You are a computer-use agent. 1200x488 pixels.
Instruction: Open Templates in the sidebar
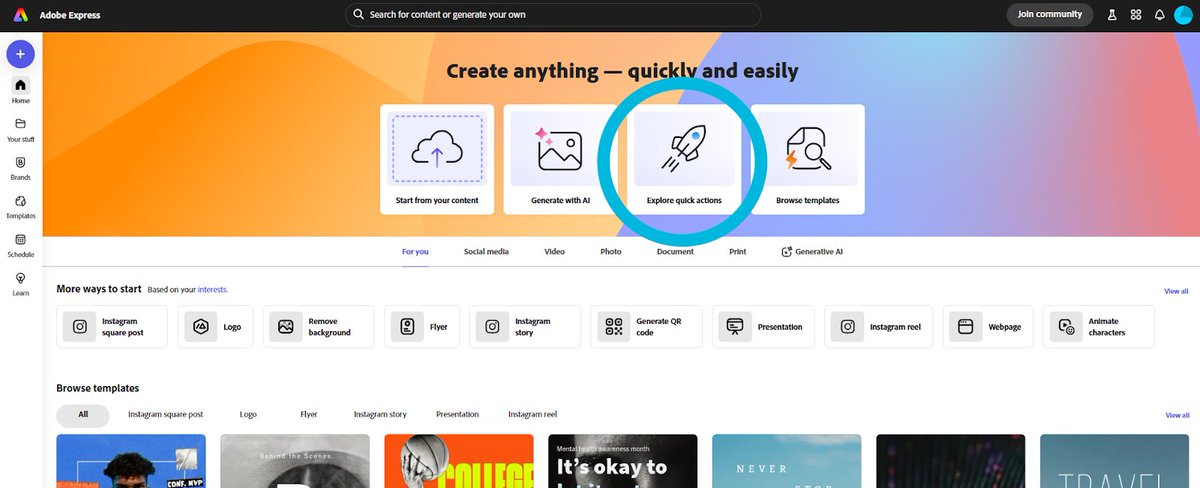20,206
